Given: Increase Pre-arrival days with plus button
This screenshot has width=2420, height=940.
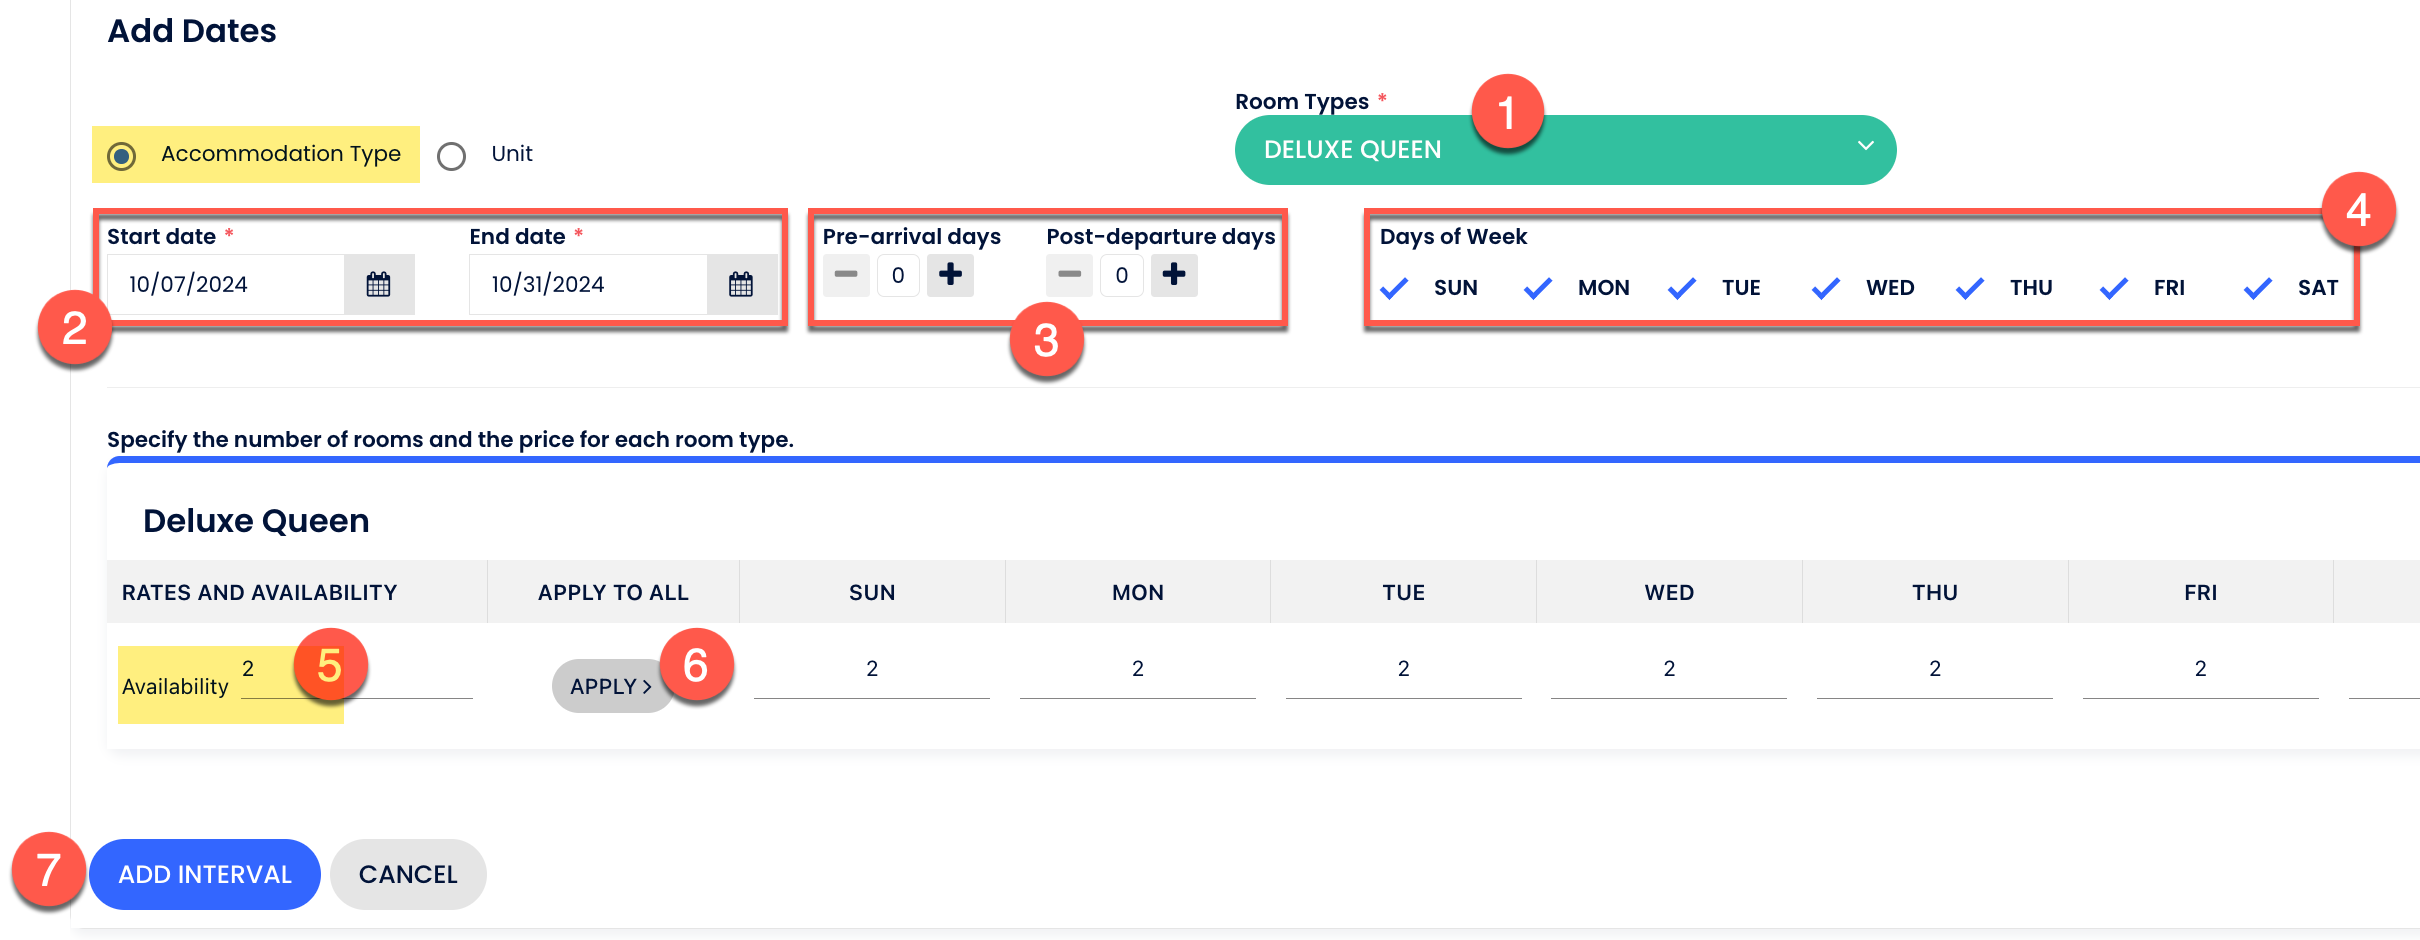Looking at the screenshot, I should coord(950,274).
